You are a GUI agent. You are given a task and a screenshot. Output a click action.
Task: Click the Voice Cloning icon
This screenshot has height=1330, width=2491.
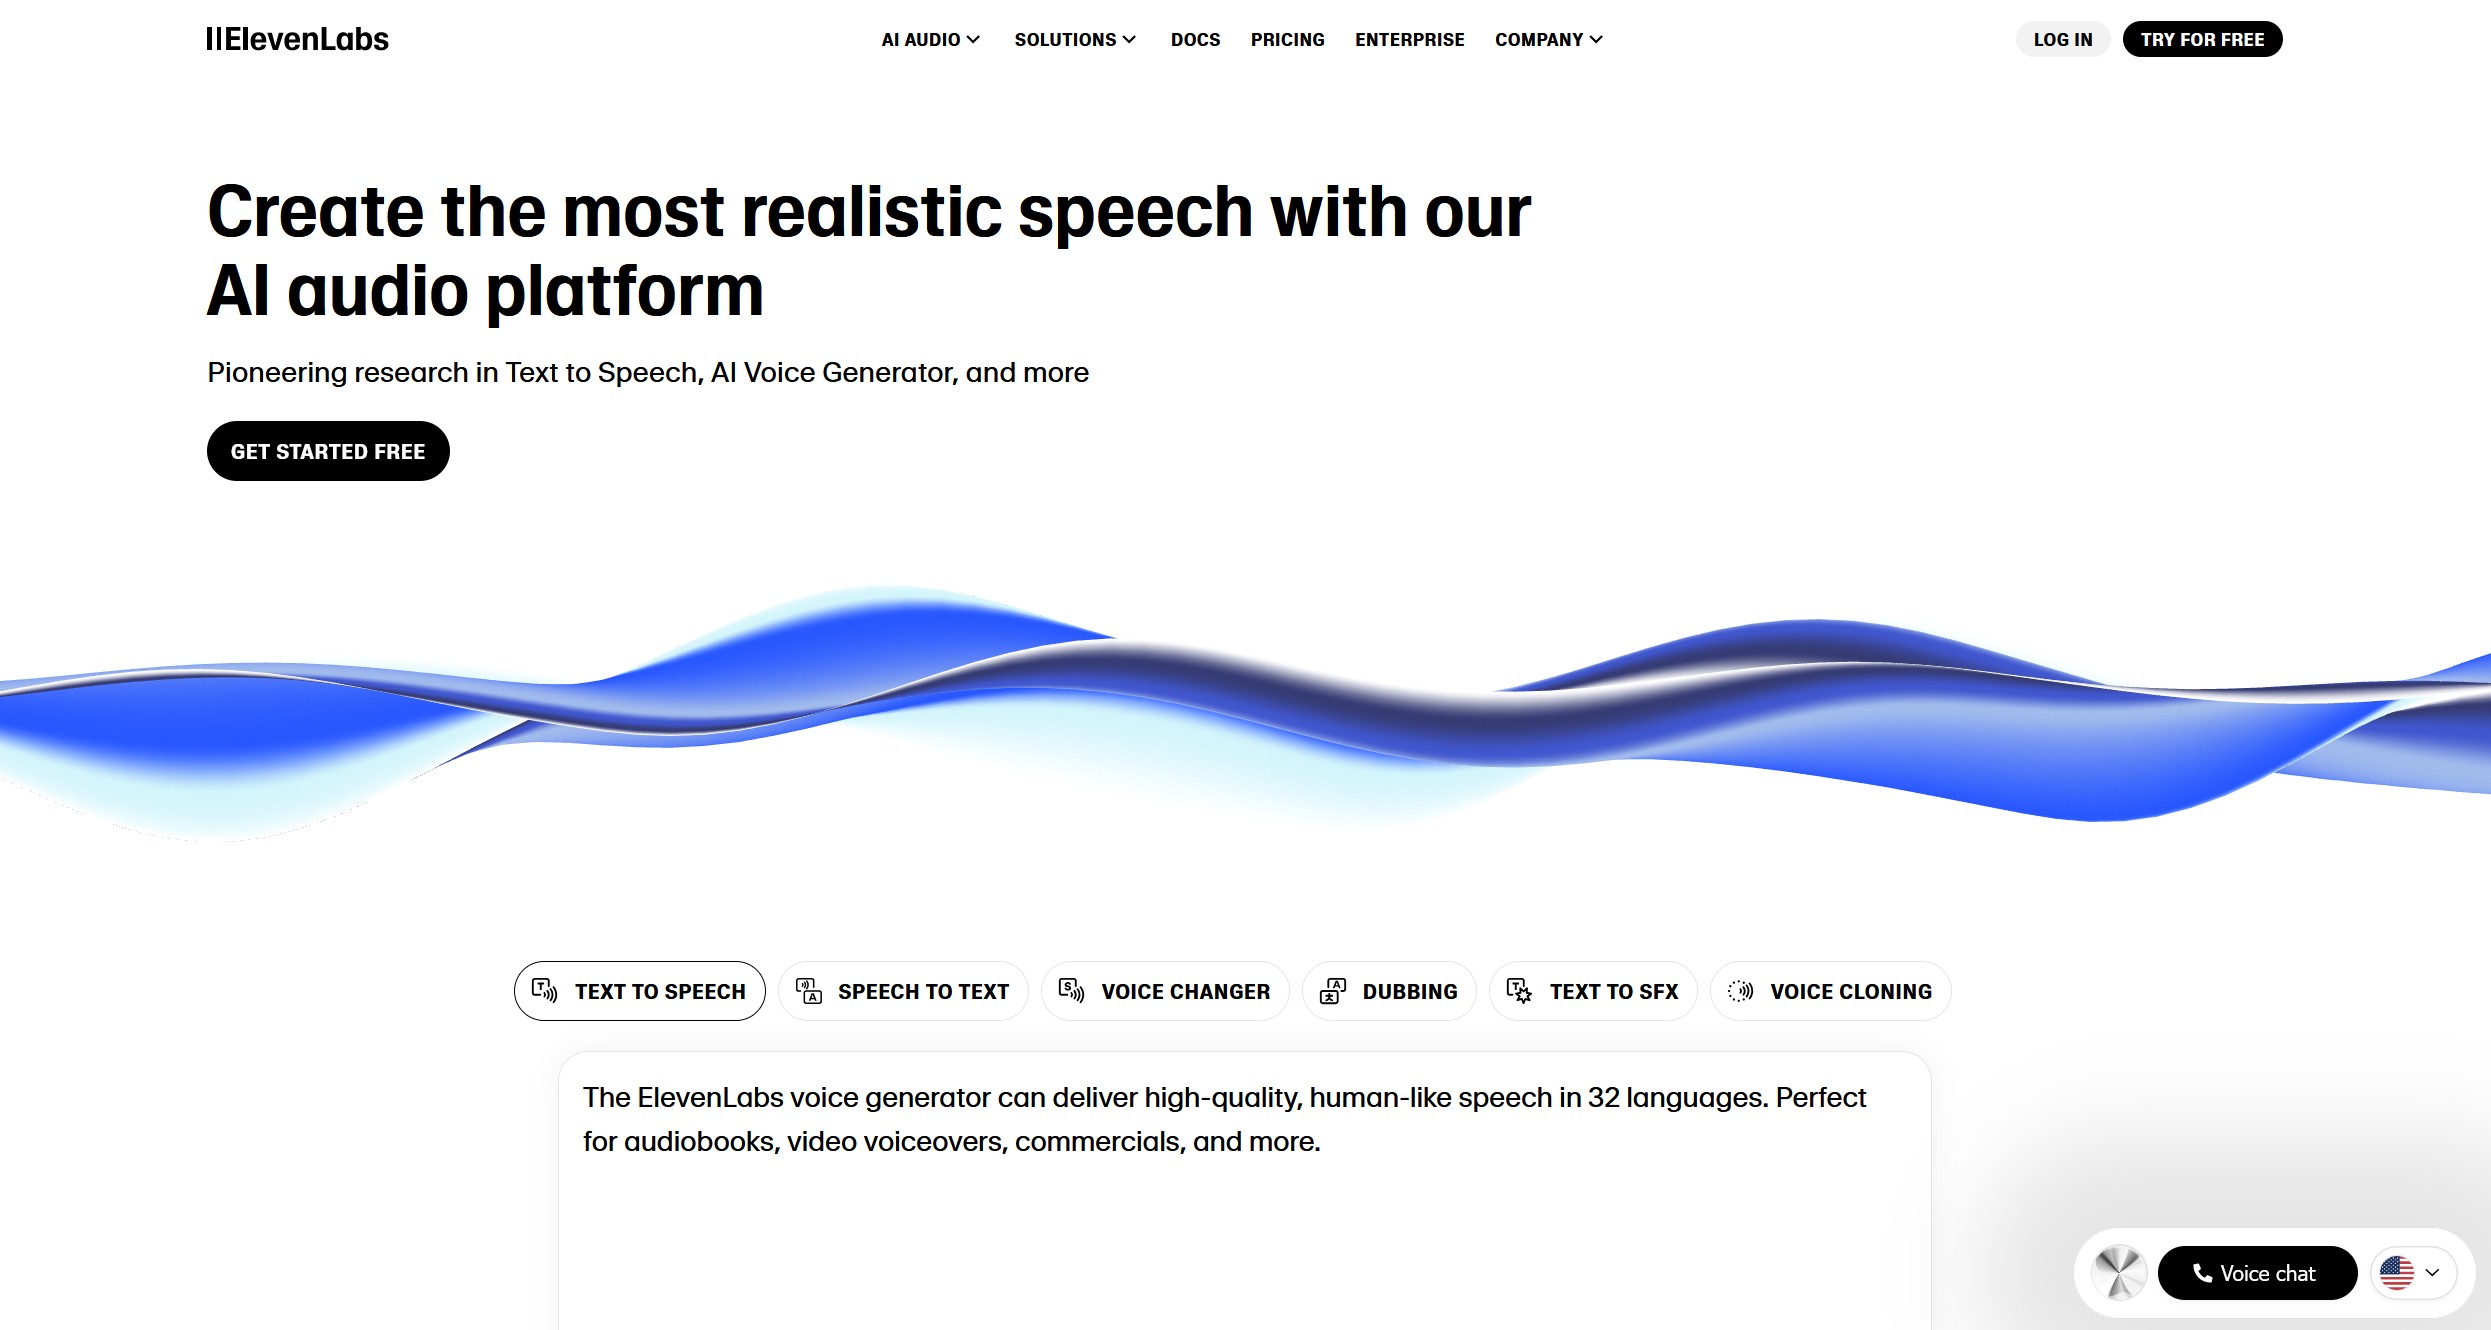1743,990
